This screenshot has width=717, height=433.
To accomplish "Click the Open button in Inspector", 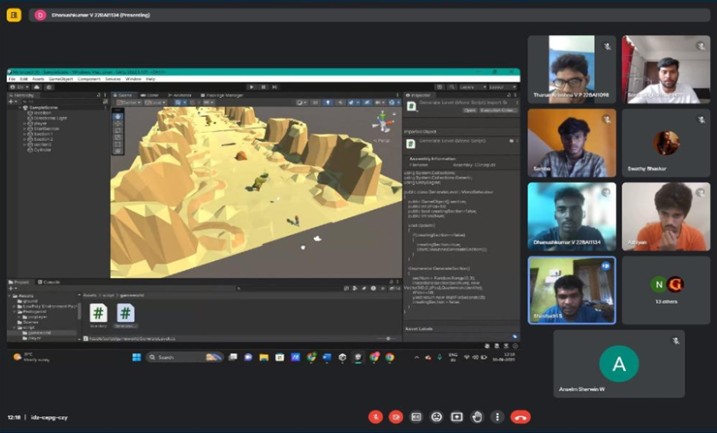I will (x=470, y=110).
